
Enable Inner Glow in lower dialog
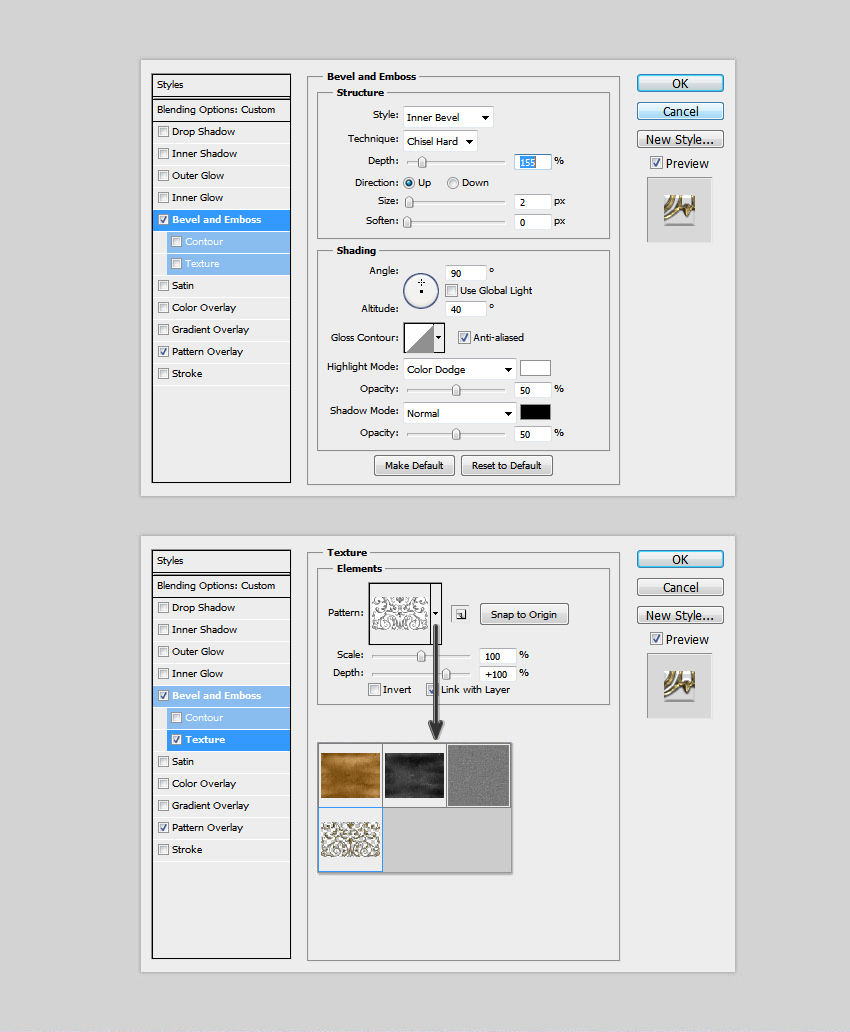[x=163, y=673]
